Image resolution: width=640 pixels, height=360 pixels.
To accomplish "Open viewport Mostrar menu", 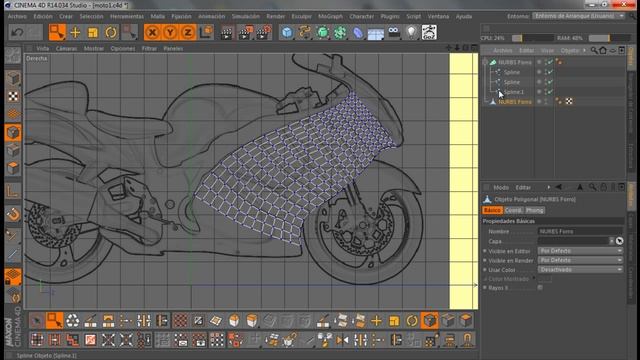I will 94,48.
